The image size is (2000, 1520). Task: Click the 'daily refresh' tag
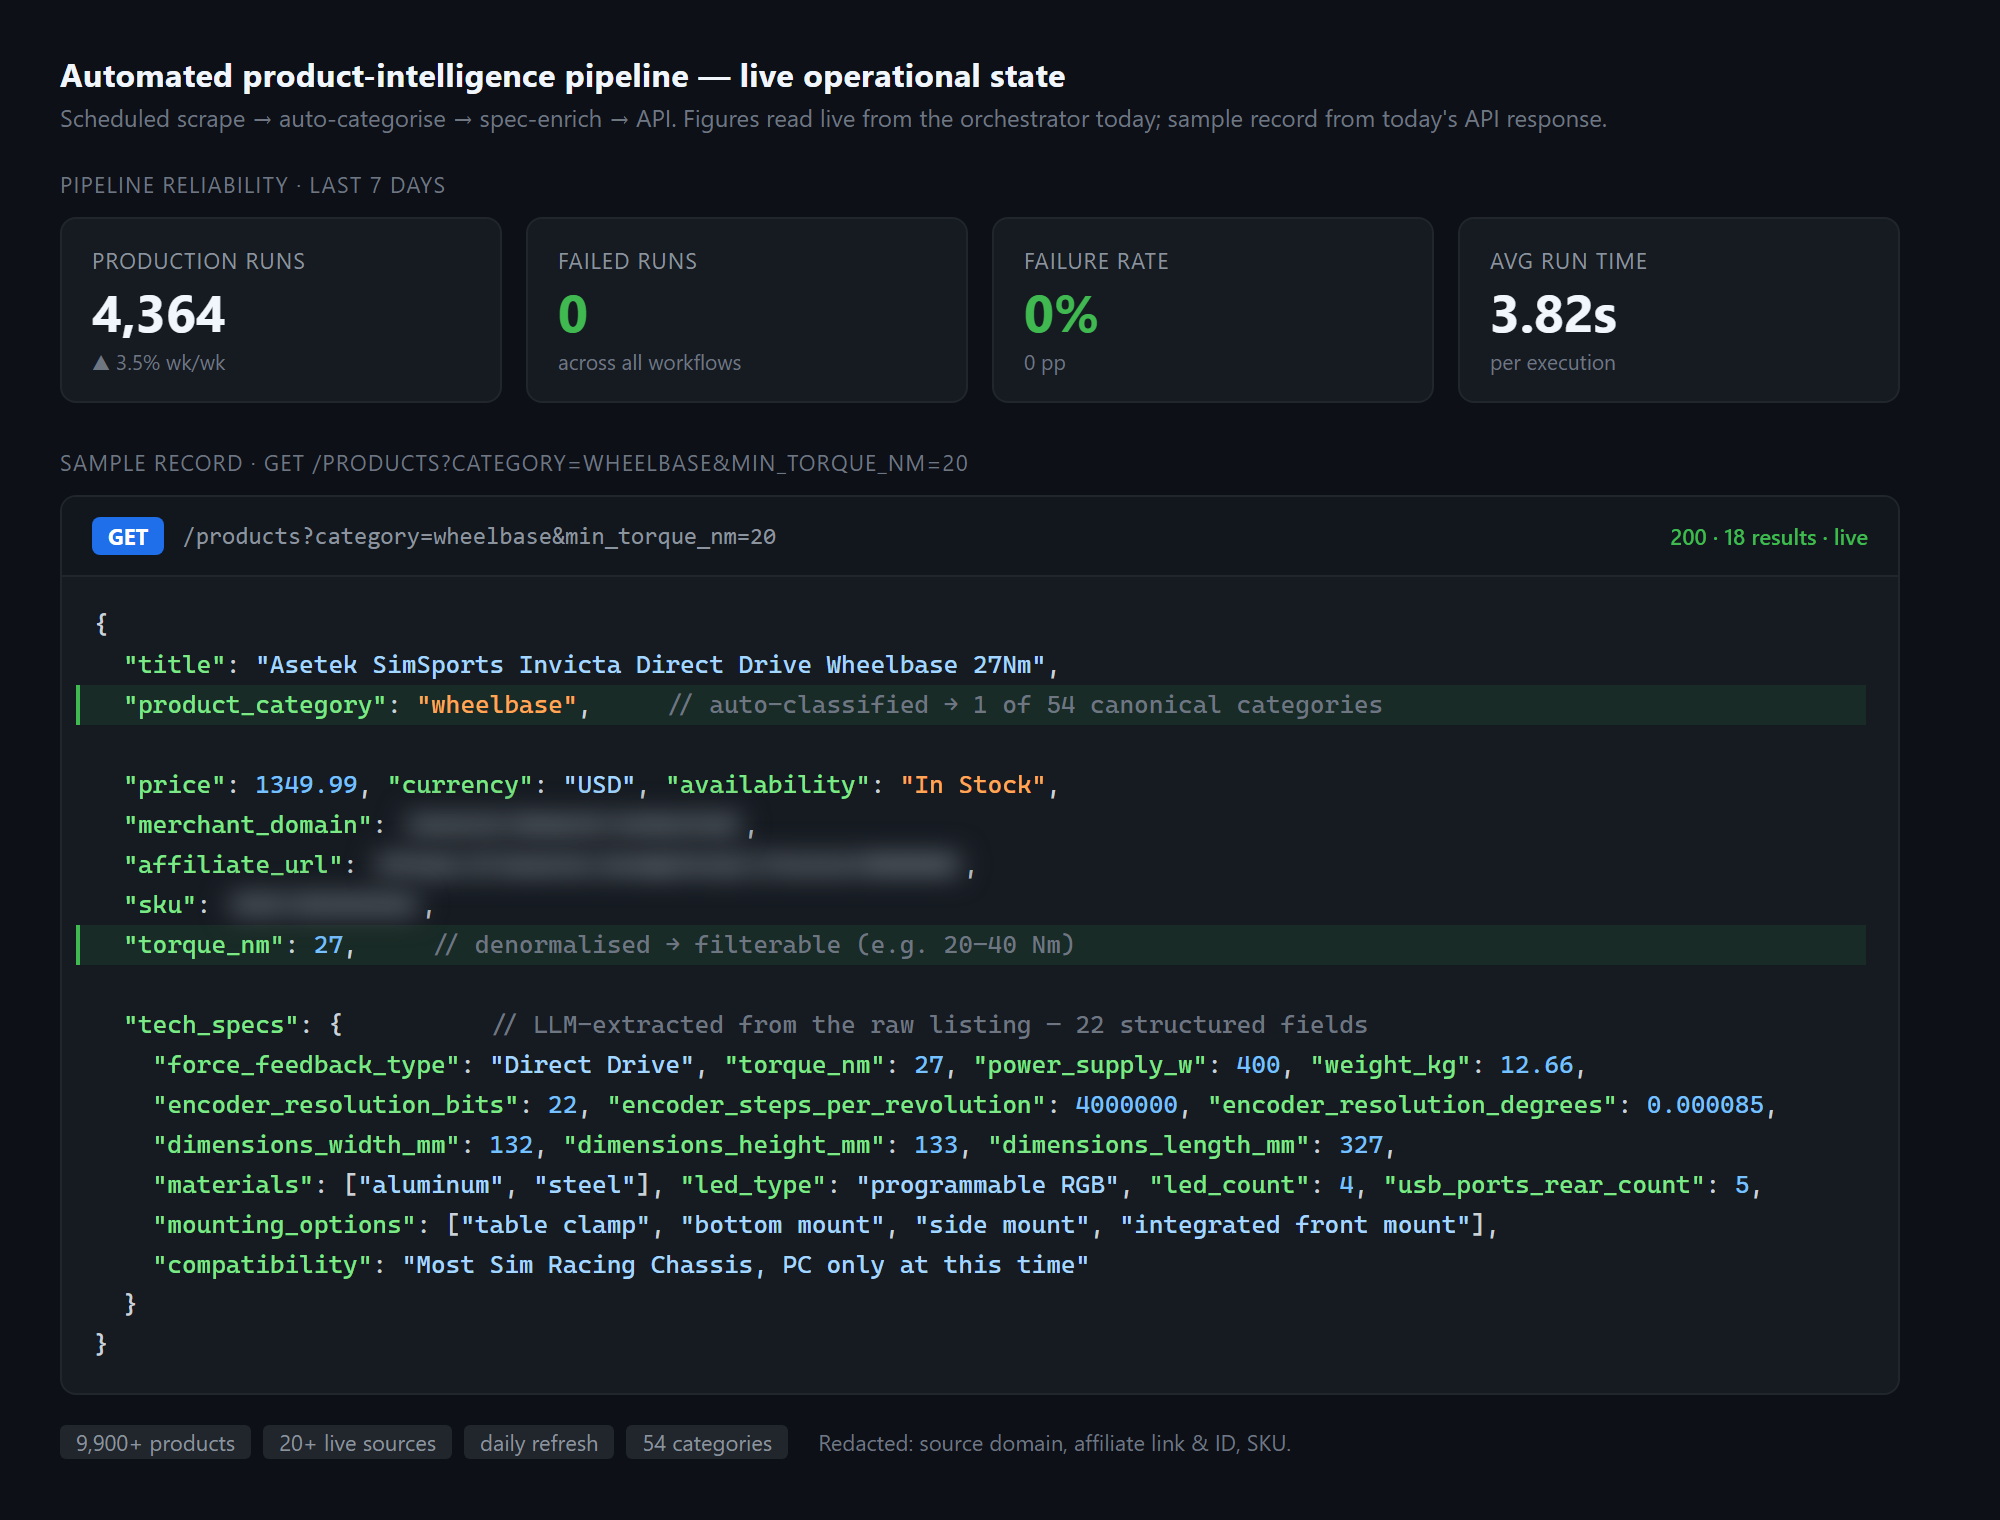pyautogui.click(x=539, y=1443)
